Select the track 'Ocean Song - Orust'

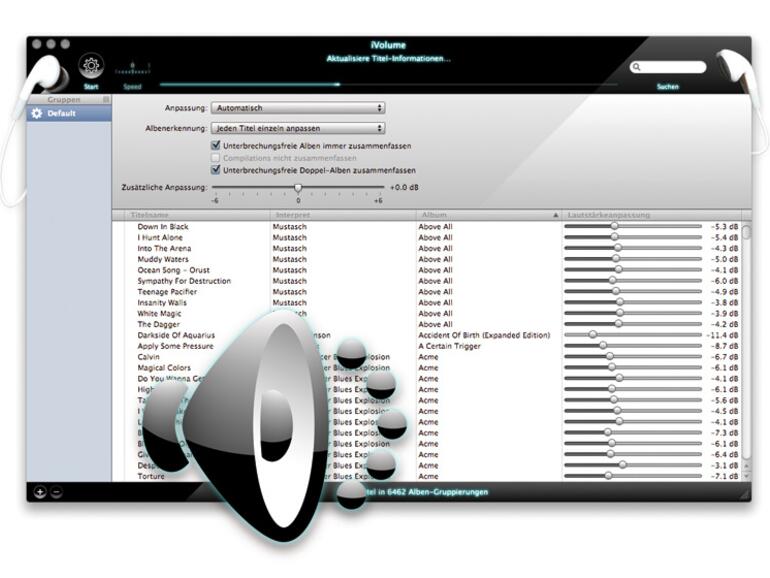174,270
